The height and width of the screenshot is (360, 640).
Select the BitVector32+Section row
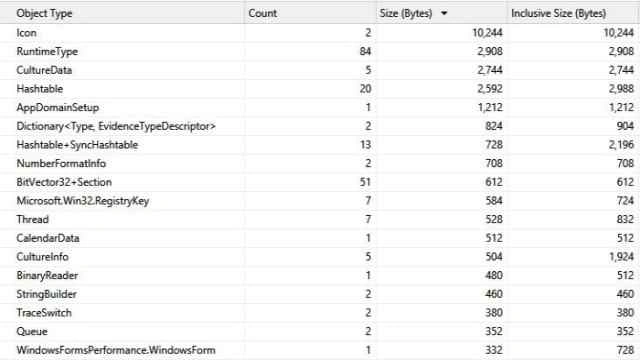click(x=320, y=182)
